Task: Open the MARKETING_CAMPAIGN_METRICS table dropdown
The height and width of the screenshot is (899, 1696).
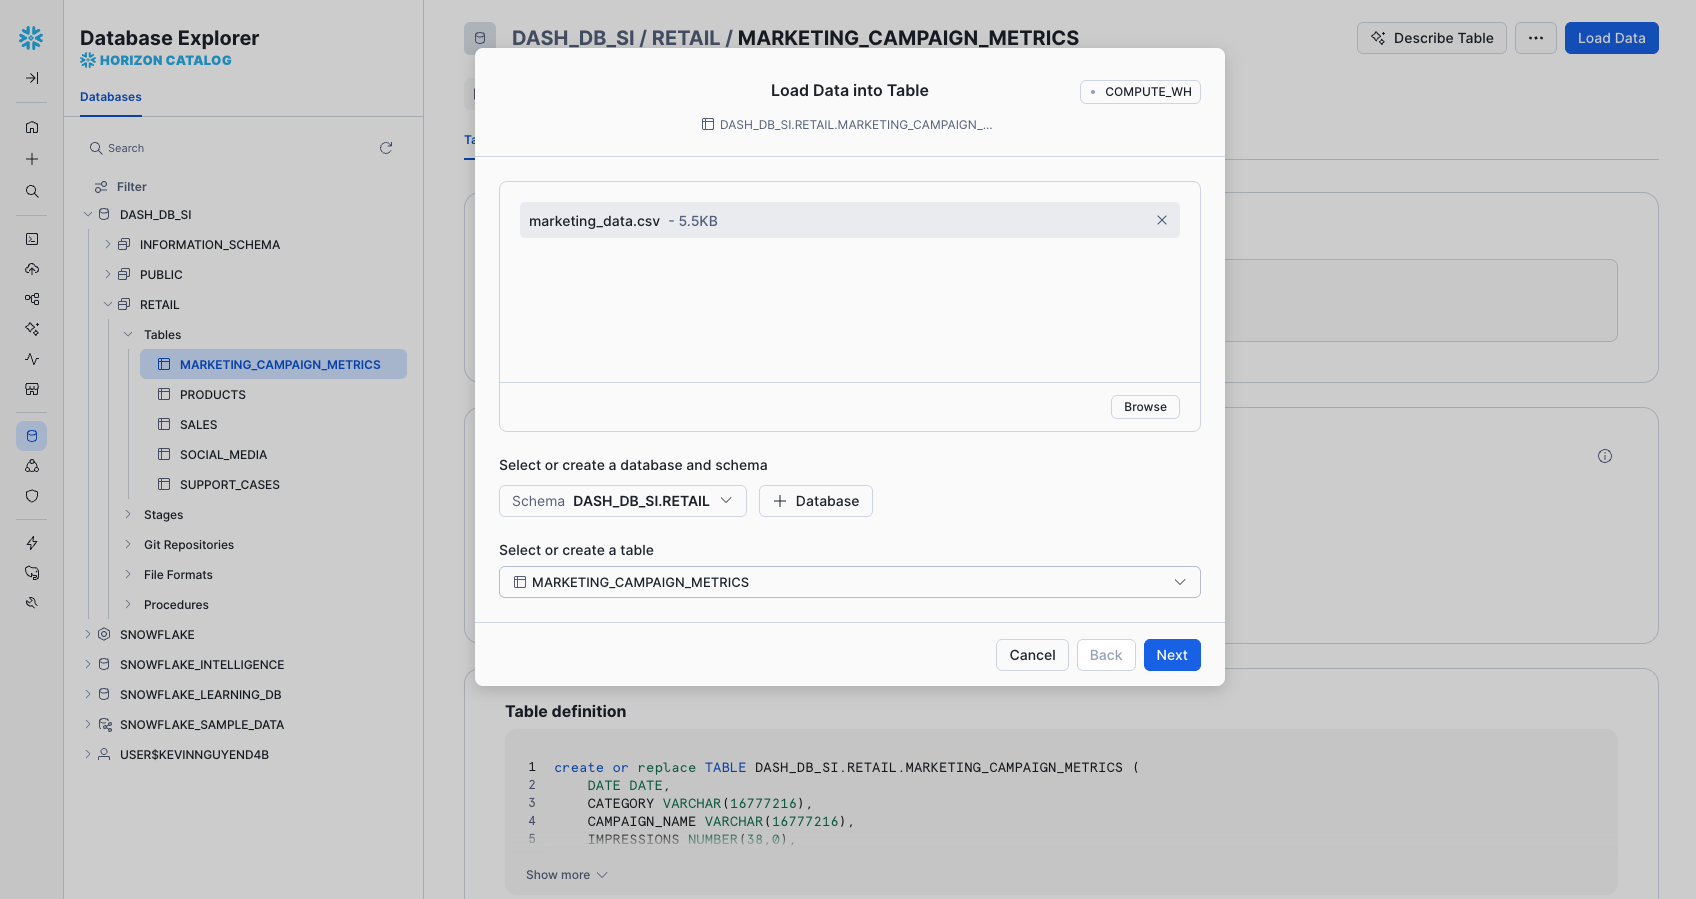Action: 850,582
